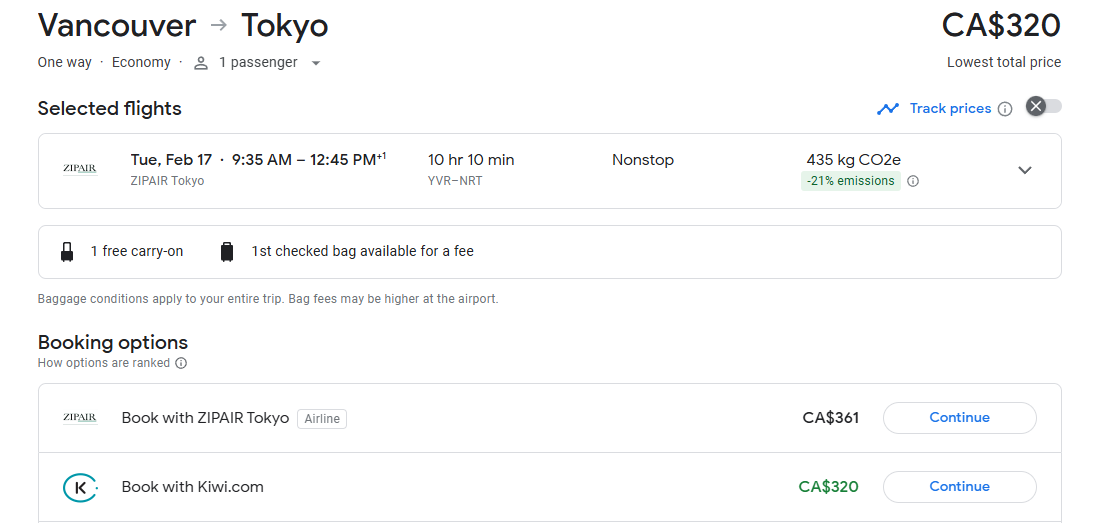Click 'Lowest total price' label
Viewport: 1113px width, 523px height.
(1004, 62)
